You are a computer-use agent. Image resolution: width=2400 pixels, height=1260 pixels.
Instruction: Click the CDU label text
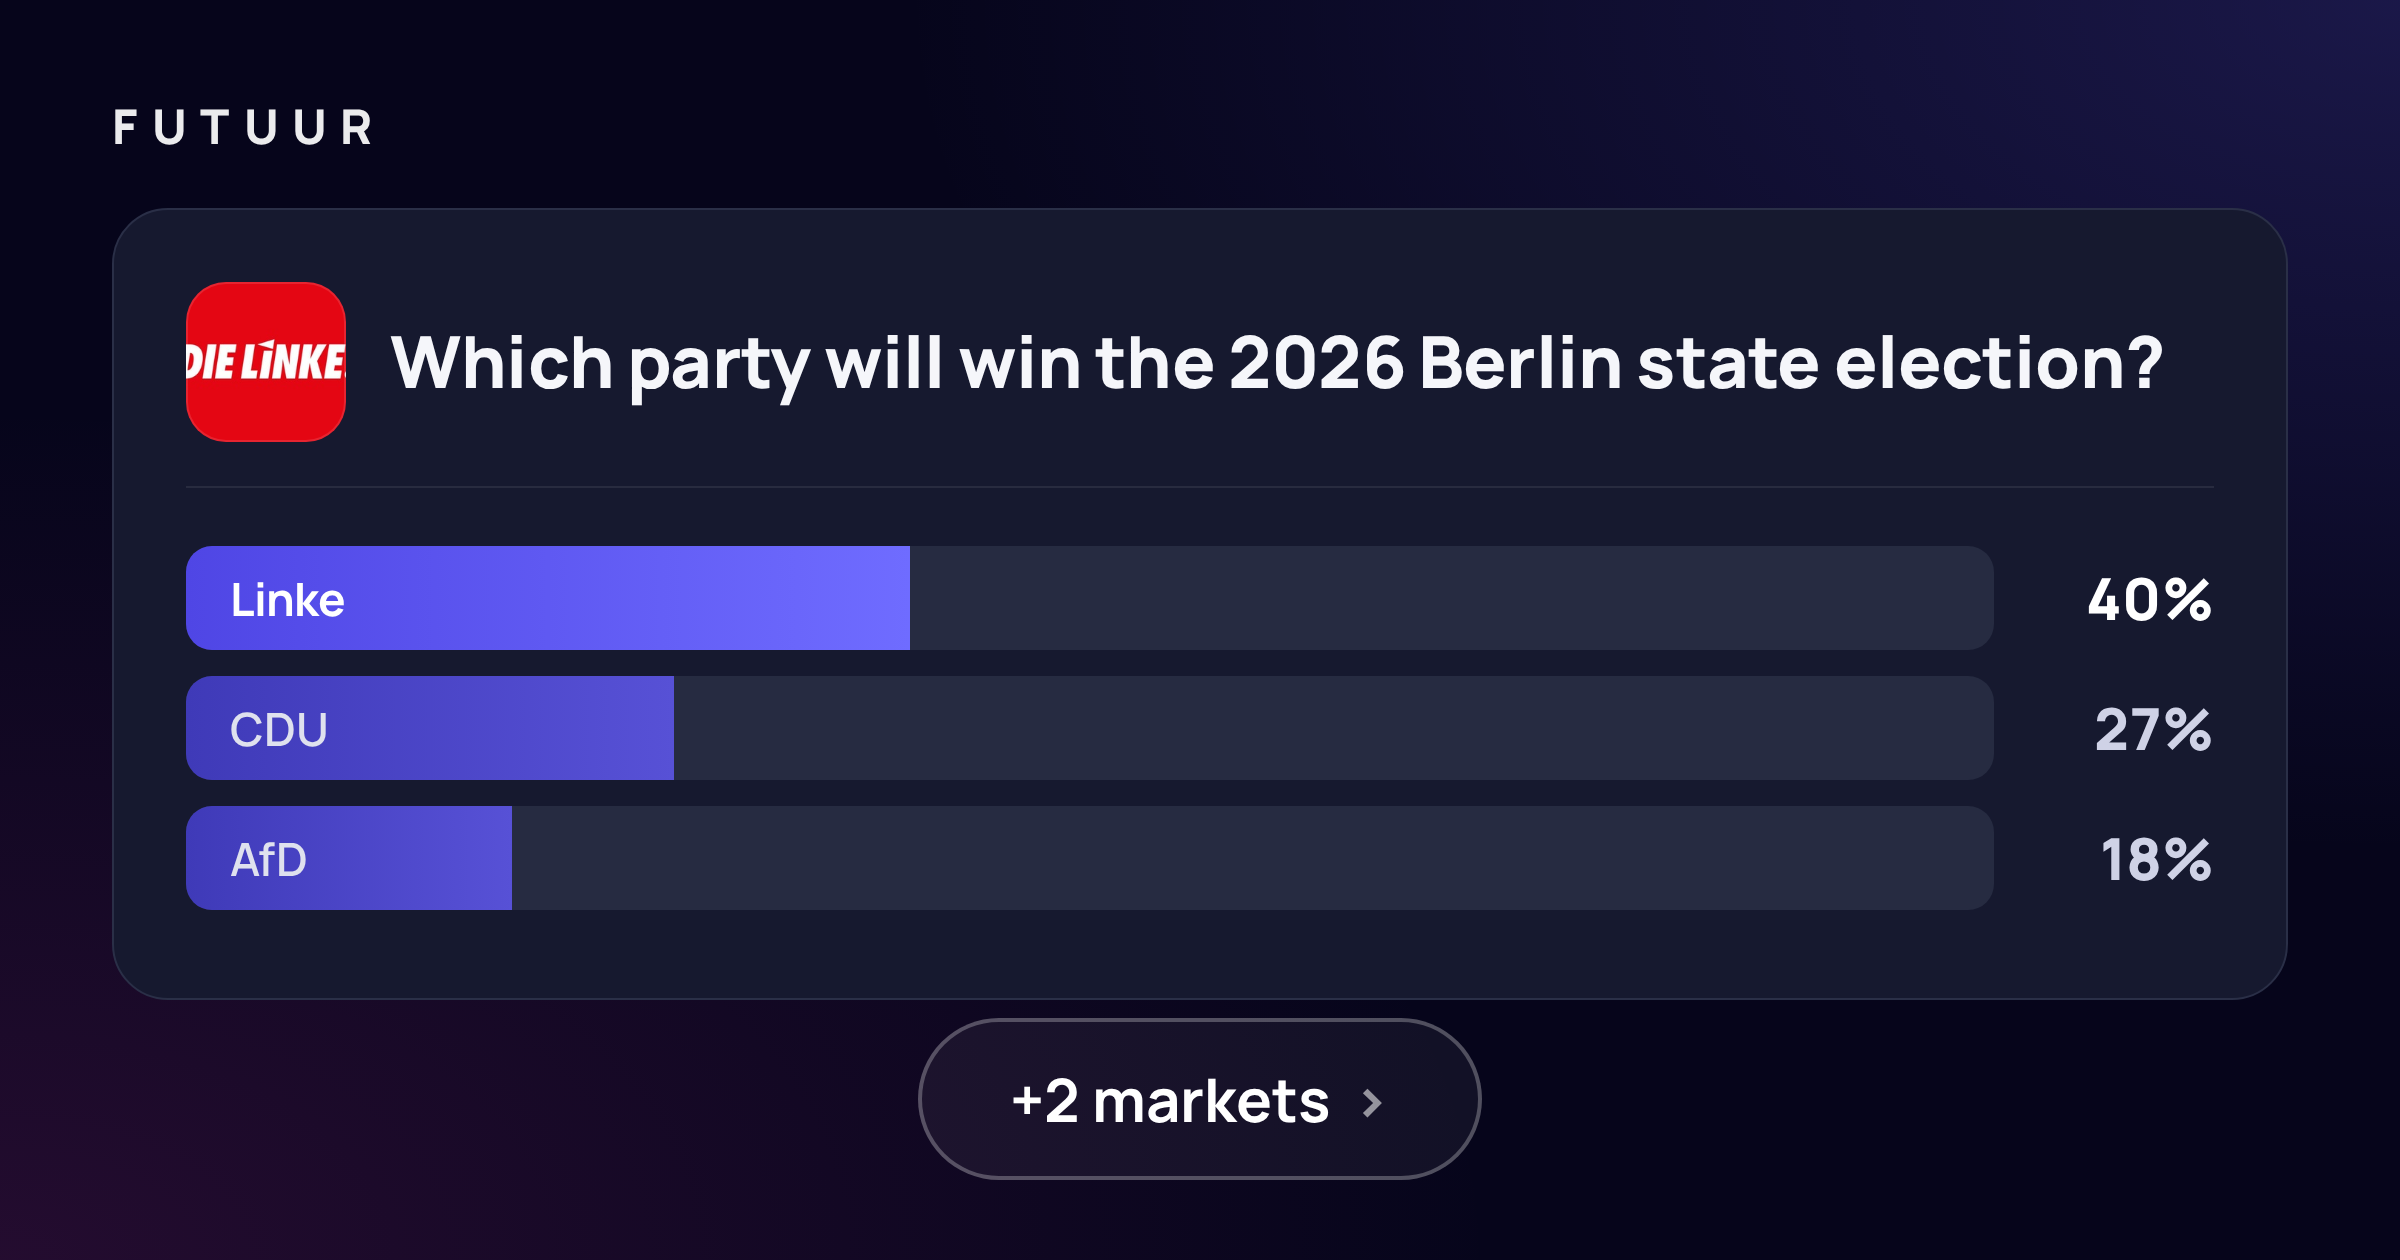(279, 730)
